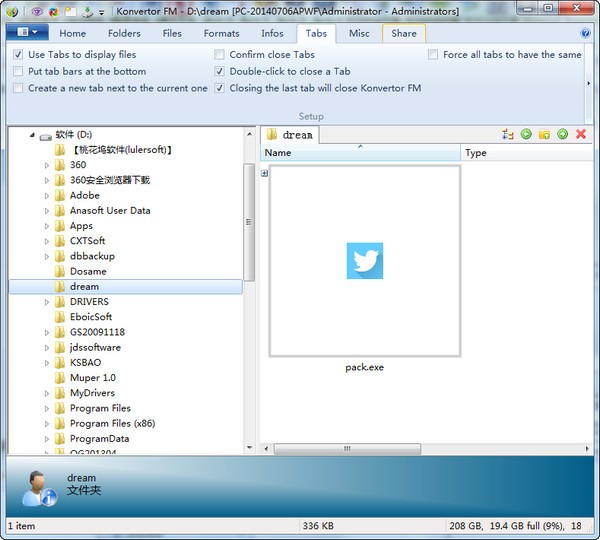Click the file list horizontal scrollbar thumb
600x540 pixels.
pos(347,449)
